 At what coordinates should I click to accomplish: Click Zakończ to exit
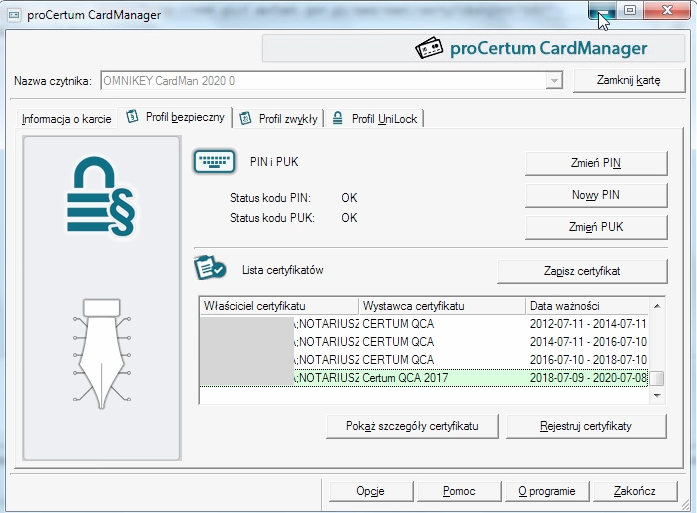635,491
